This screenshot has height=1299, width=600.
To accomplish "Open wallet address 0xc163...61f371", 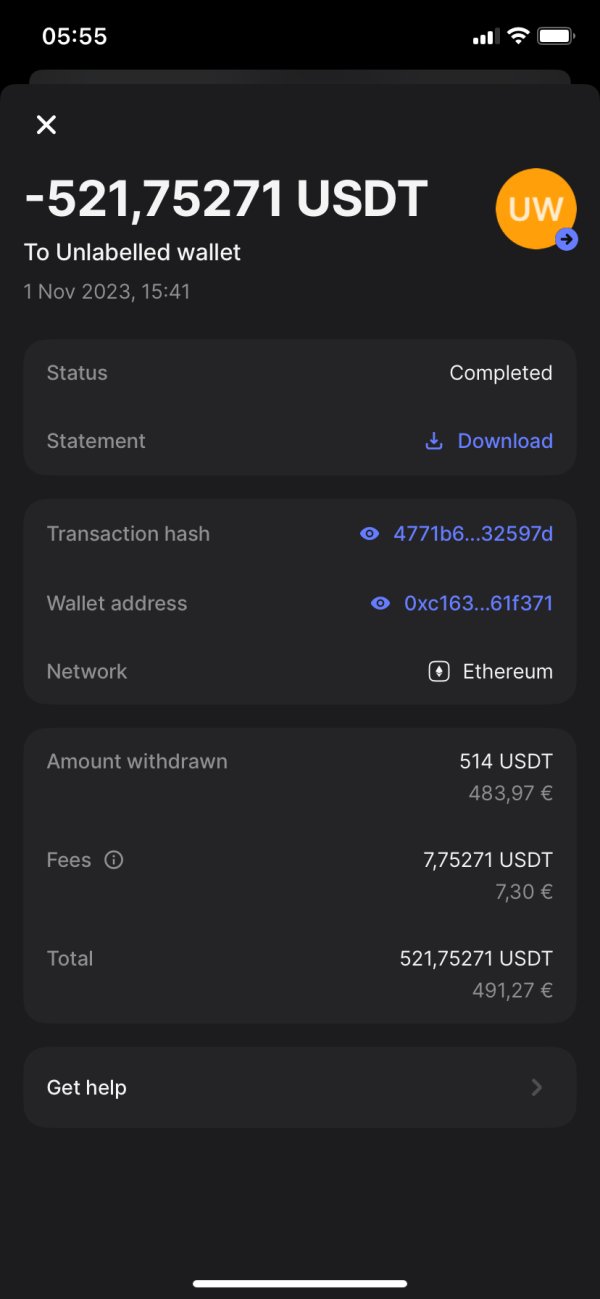I will pyautogui.click(x=478, y=604).
